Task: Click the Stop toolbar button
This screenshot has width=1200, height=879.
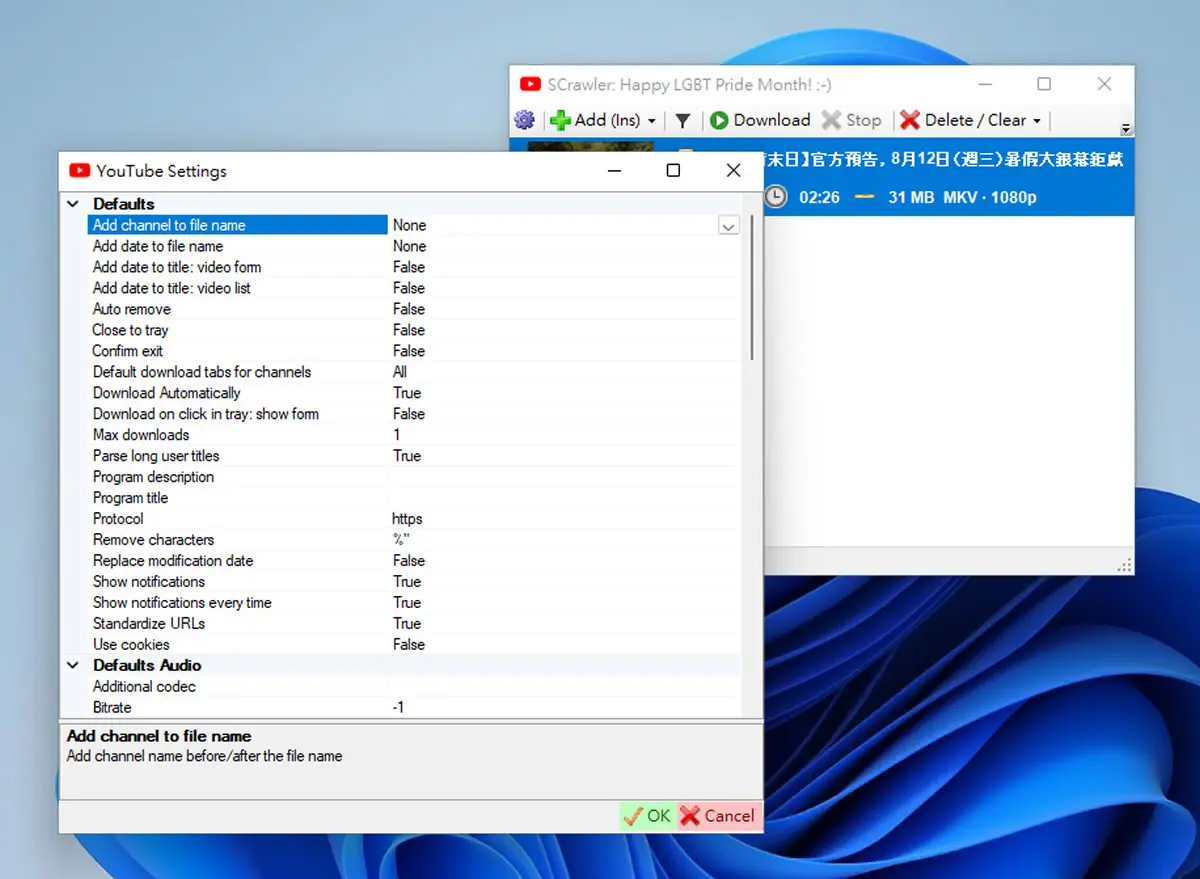Action: (852, 120)
